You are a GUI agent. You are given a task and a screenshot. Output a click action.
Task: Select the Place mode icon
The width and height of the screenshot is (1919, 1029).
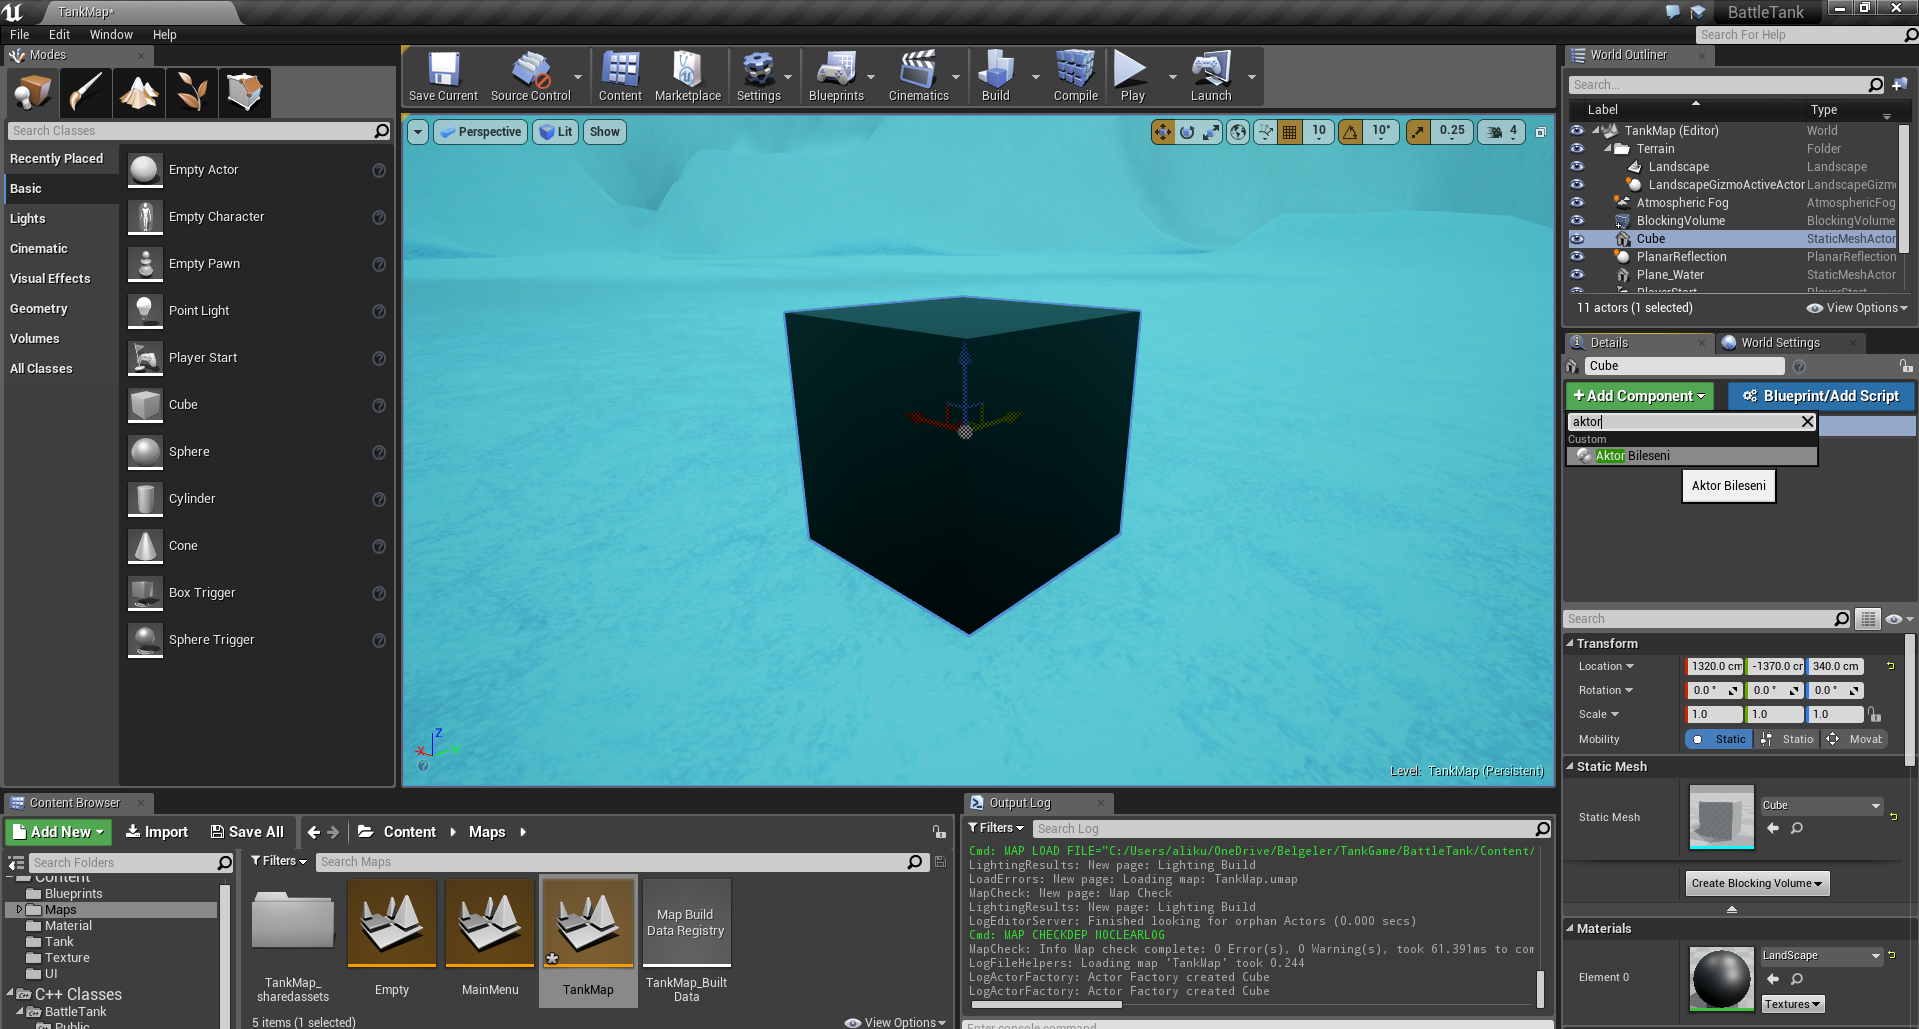pyautogui.click(x=33, y=92)
